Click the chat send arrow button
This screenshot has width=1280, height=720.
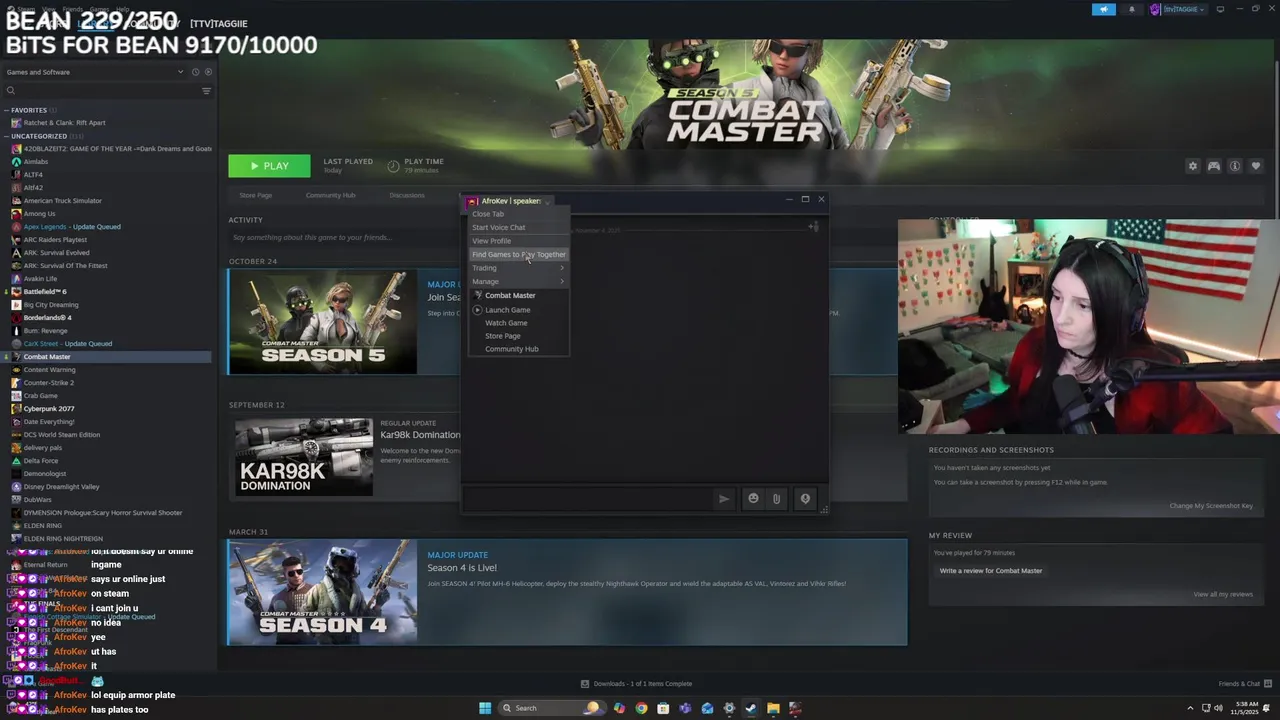[724, 499]
